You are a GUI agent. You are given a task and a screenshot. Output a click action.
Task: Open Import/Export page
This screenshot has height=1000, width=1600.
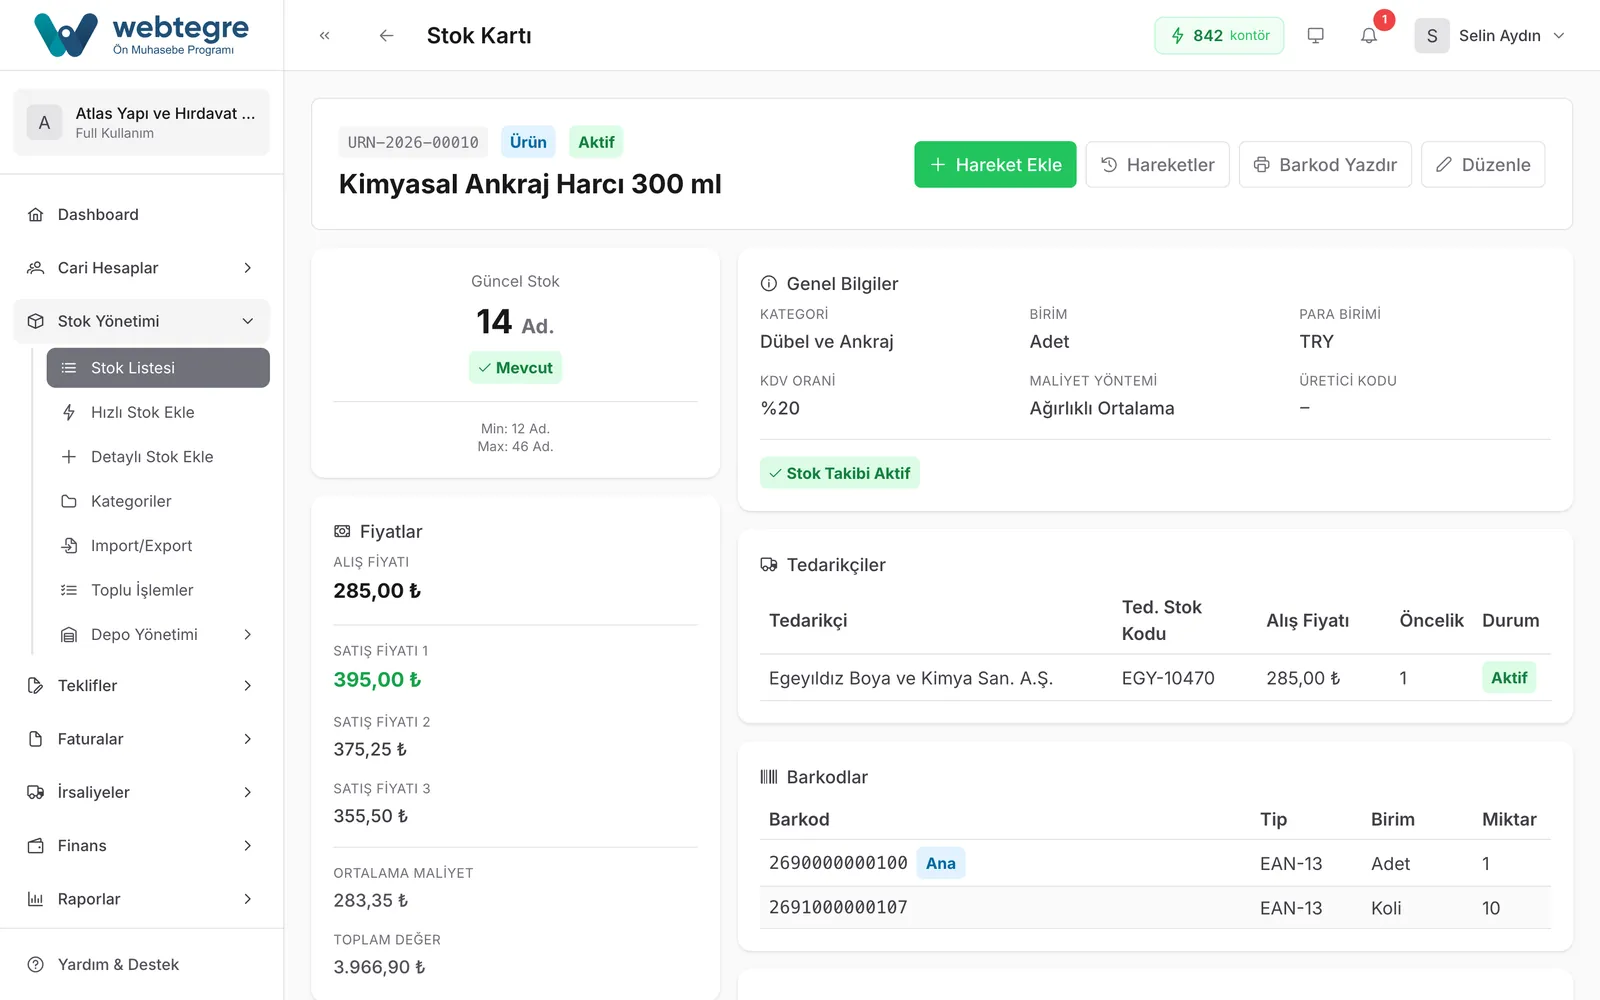(158, 546)
